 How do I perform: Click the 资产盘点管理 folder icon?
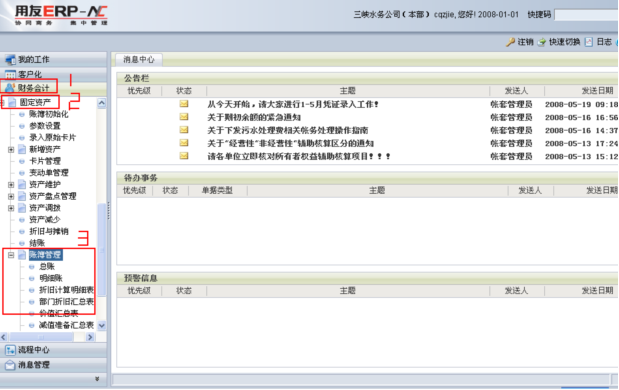22,196
